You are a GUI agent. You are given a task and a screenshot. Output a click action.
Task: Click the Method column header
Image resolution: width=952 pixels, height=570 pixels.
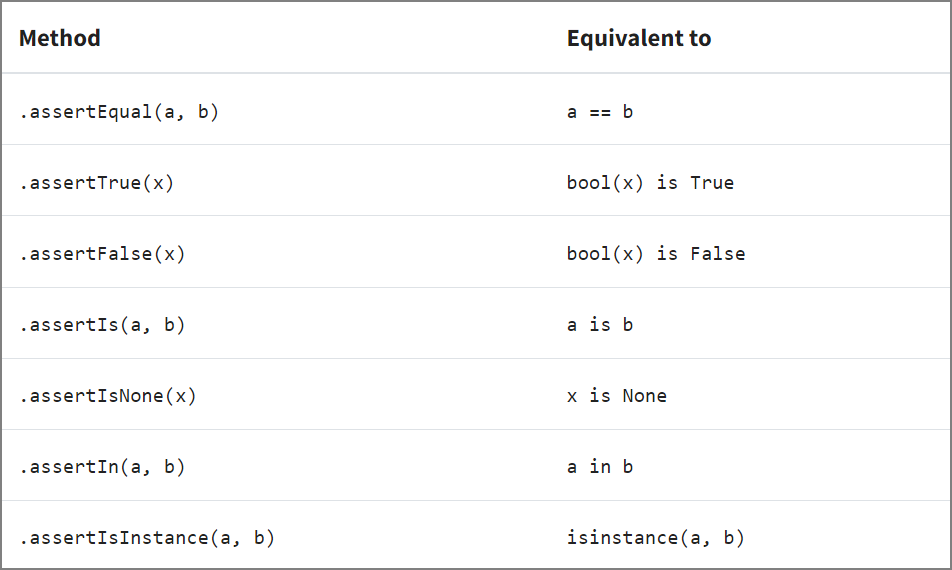(60, 38)
